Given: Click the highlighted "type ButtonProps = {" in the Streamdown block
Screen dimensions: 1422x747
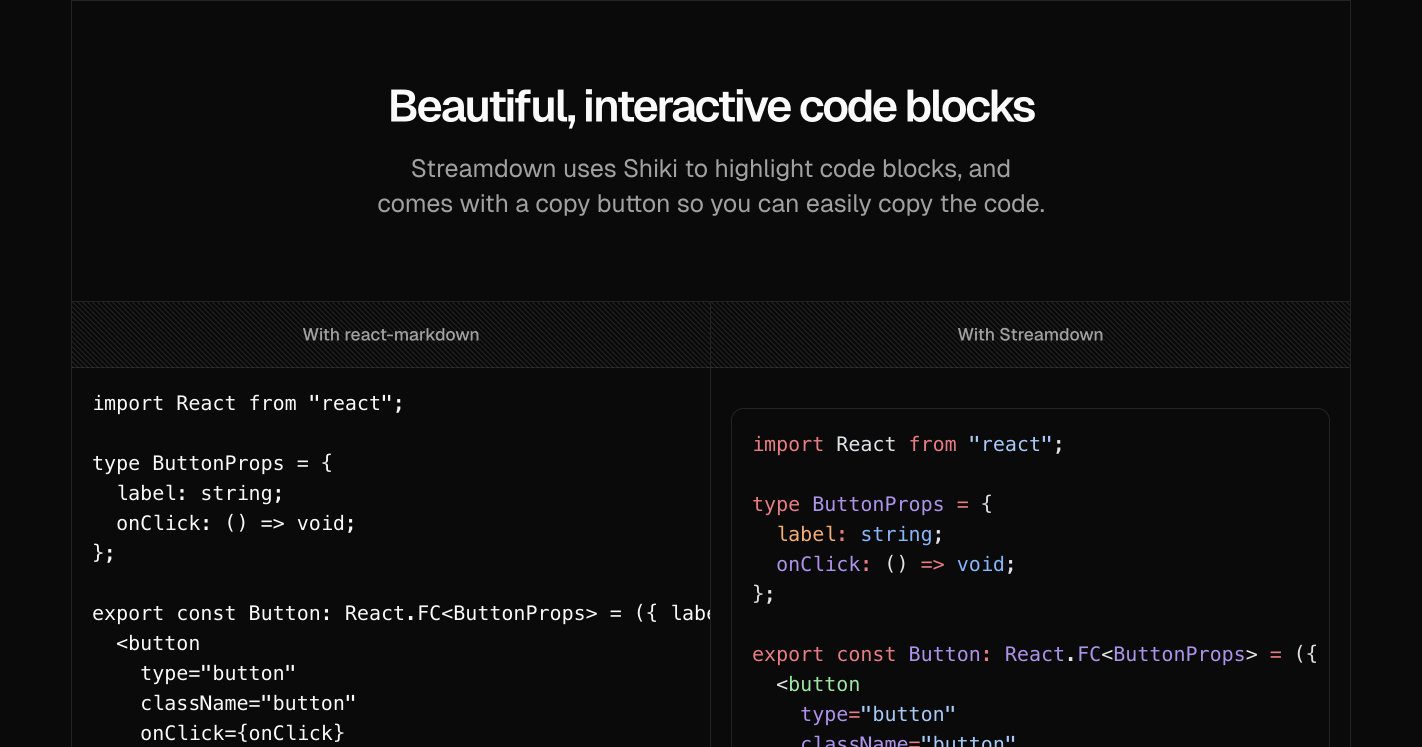Looking at the screenshot, I should (872, 504).
